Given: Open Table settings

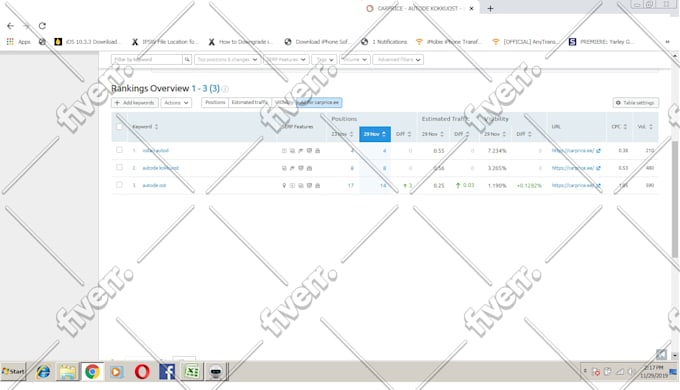Looking at the screenshot, I should point(636,103).
